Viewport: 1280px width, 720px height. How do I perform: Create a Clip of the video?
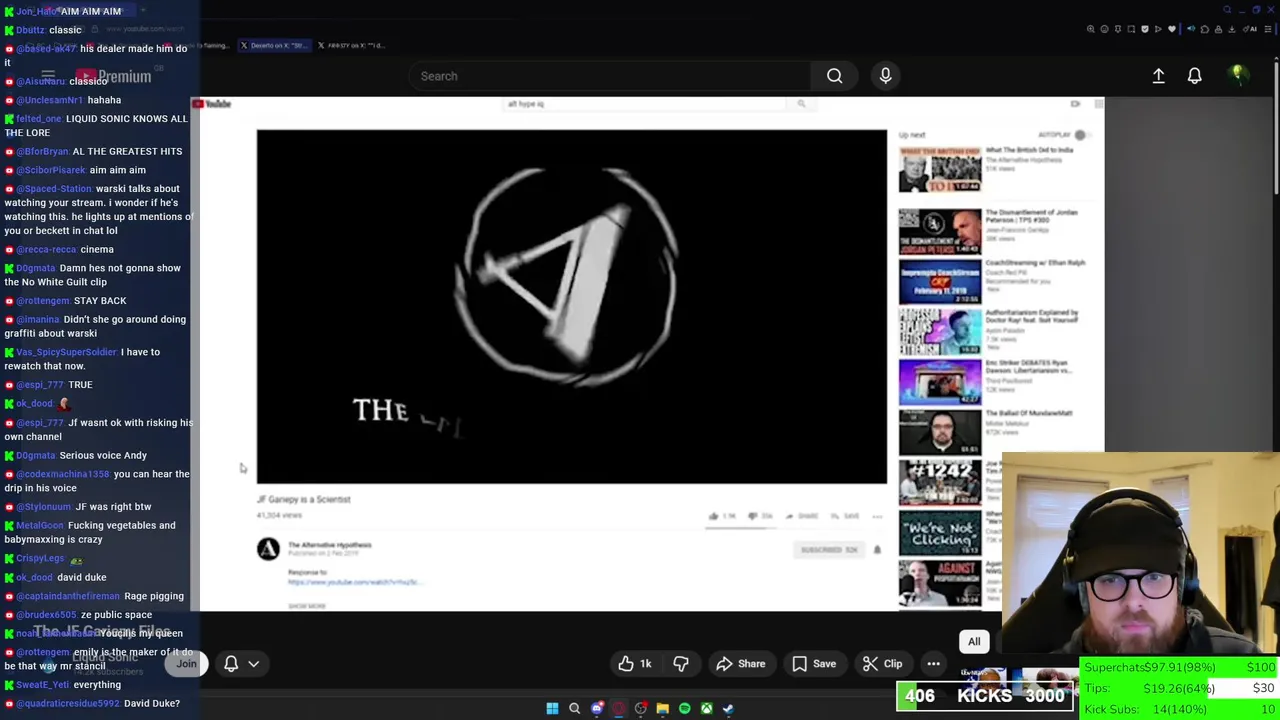pyautogui.click(x=881, y=664)
